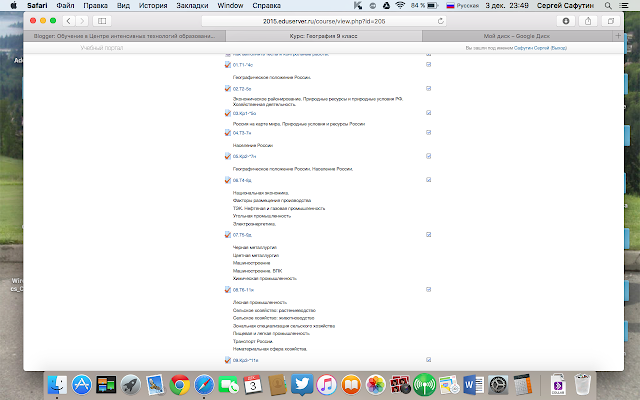Add a new Safari tab
This screenshot has width=640, height=400.
tap(618, 36)
